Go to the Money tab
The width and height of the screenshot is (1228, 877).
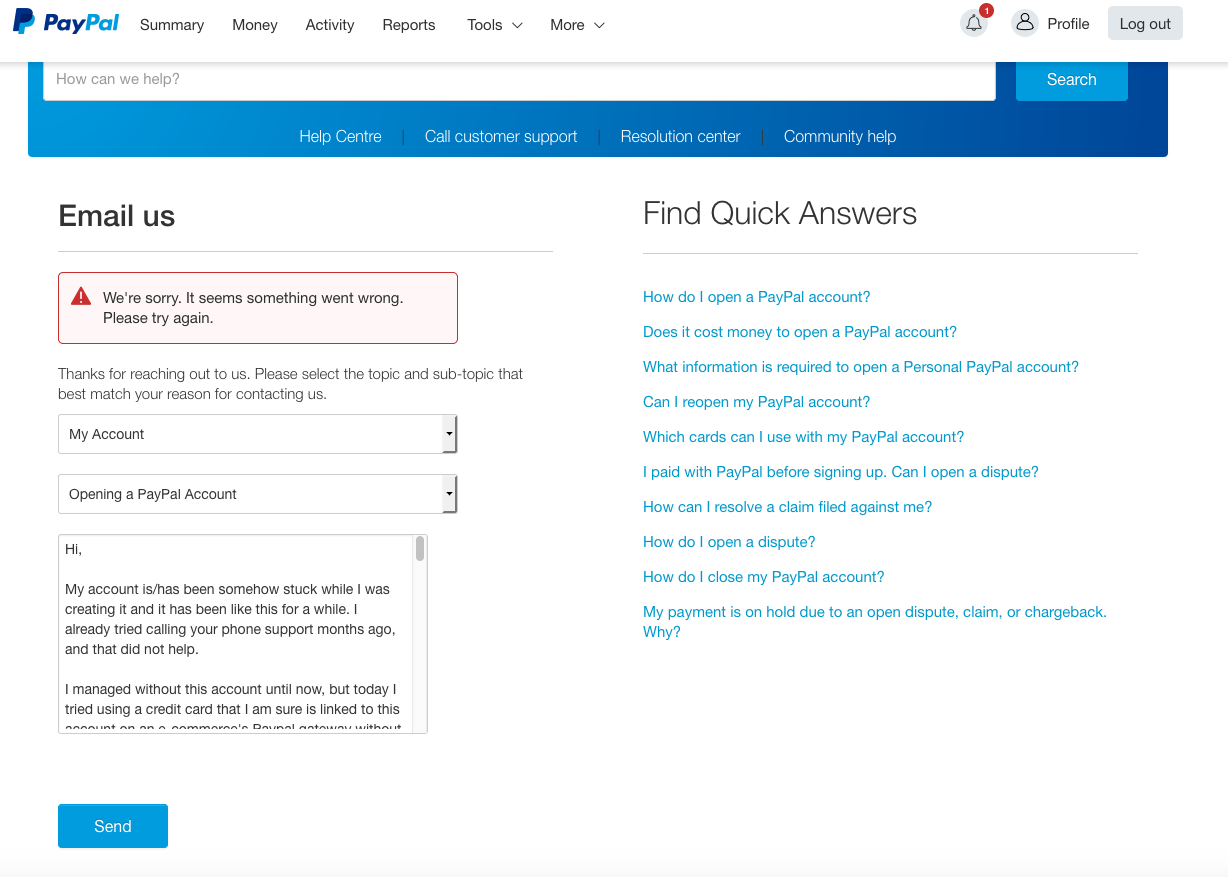coord(255,25)
